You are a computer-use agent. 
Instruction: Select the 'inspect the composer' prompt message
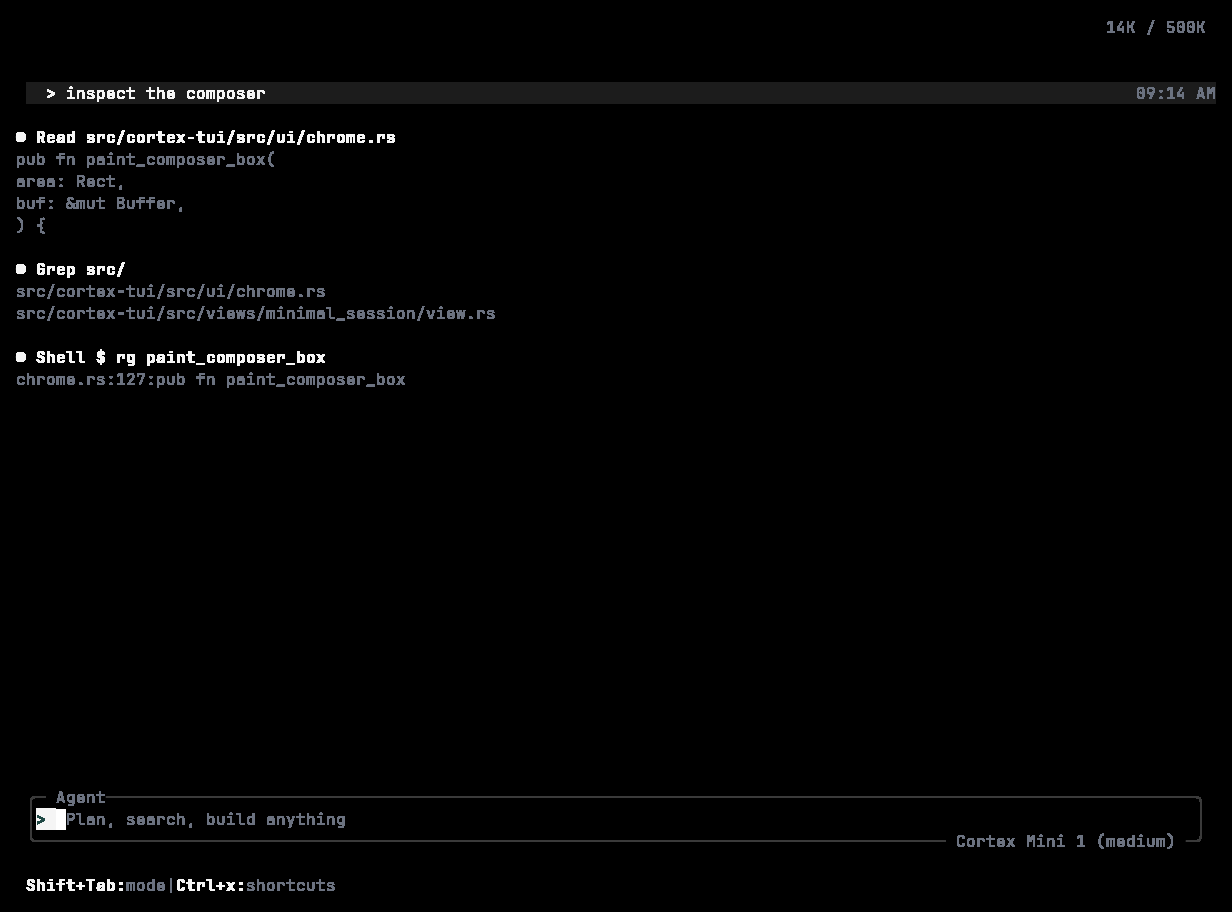(621, 93)
